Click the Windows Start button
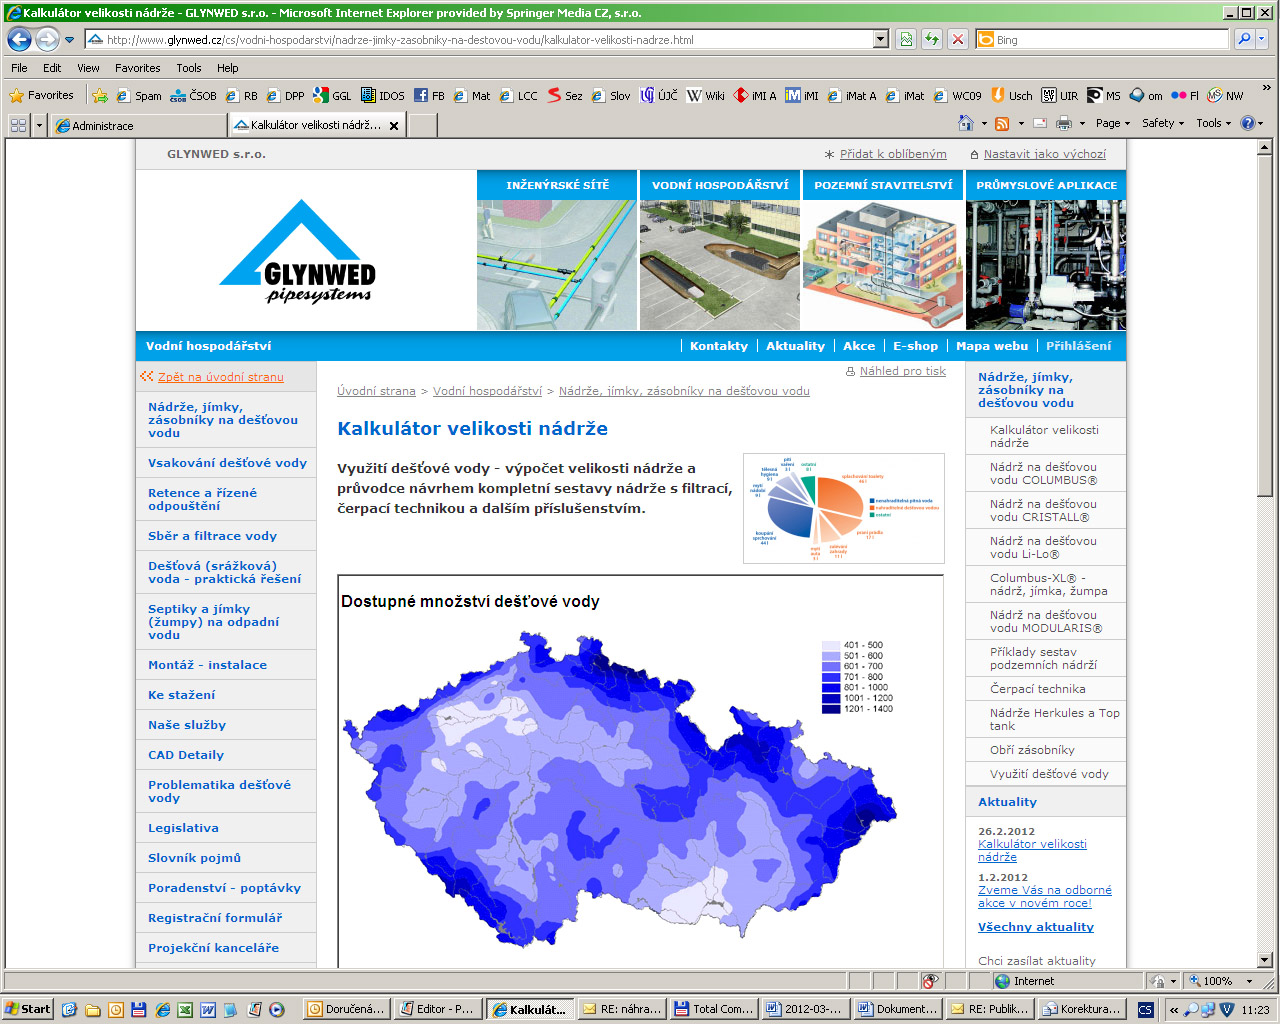1280x1024 pixels. 28,1009
